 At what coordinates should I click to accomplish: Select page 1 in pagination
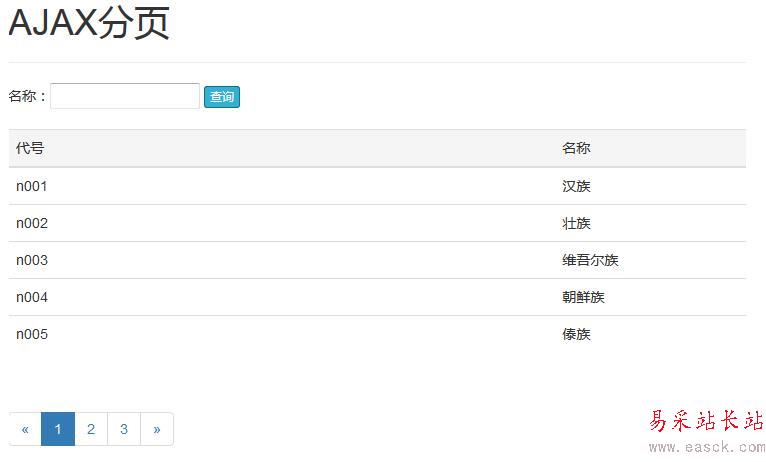coord(58,429)
